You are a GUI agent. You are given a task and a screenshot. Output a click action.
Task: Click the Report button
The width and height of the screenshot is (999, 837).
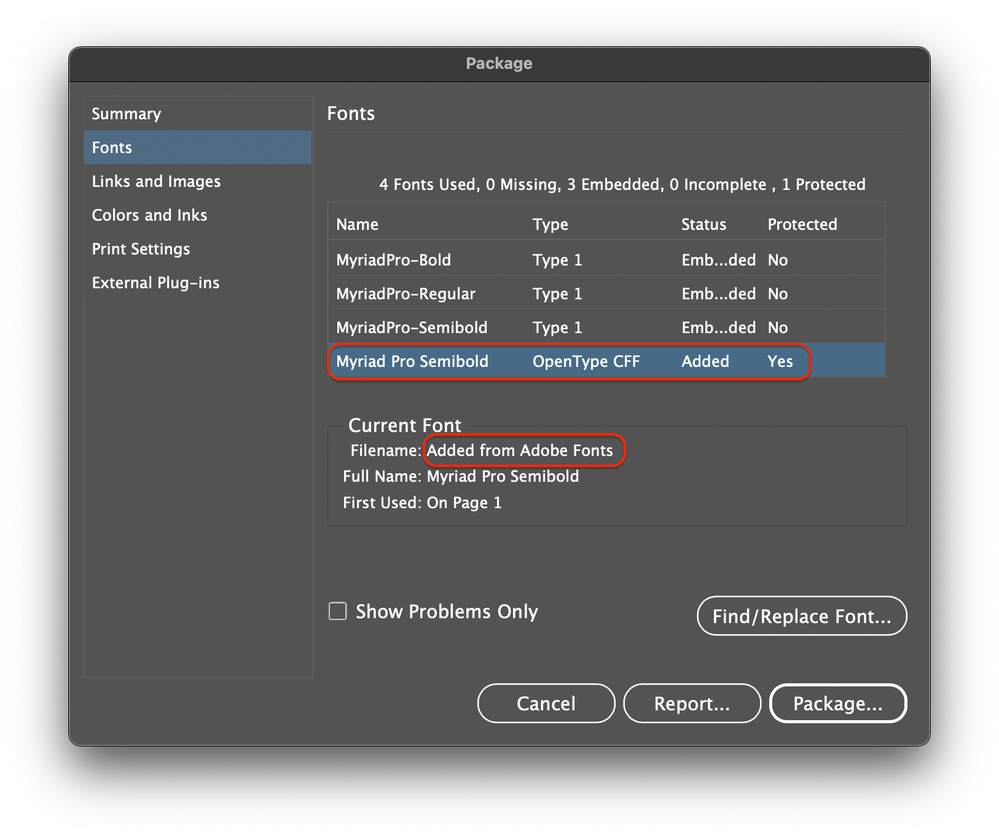coord(692,703)
